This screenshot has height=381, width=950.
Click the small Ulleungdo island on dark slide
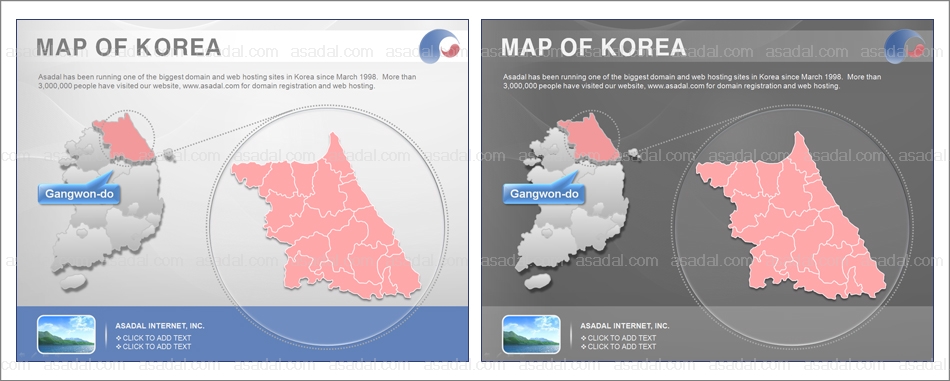pos(634,153)
